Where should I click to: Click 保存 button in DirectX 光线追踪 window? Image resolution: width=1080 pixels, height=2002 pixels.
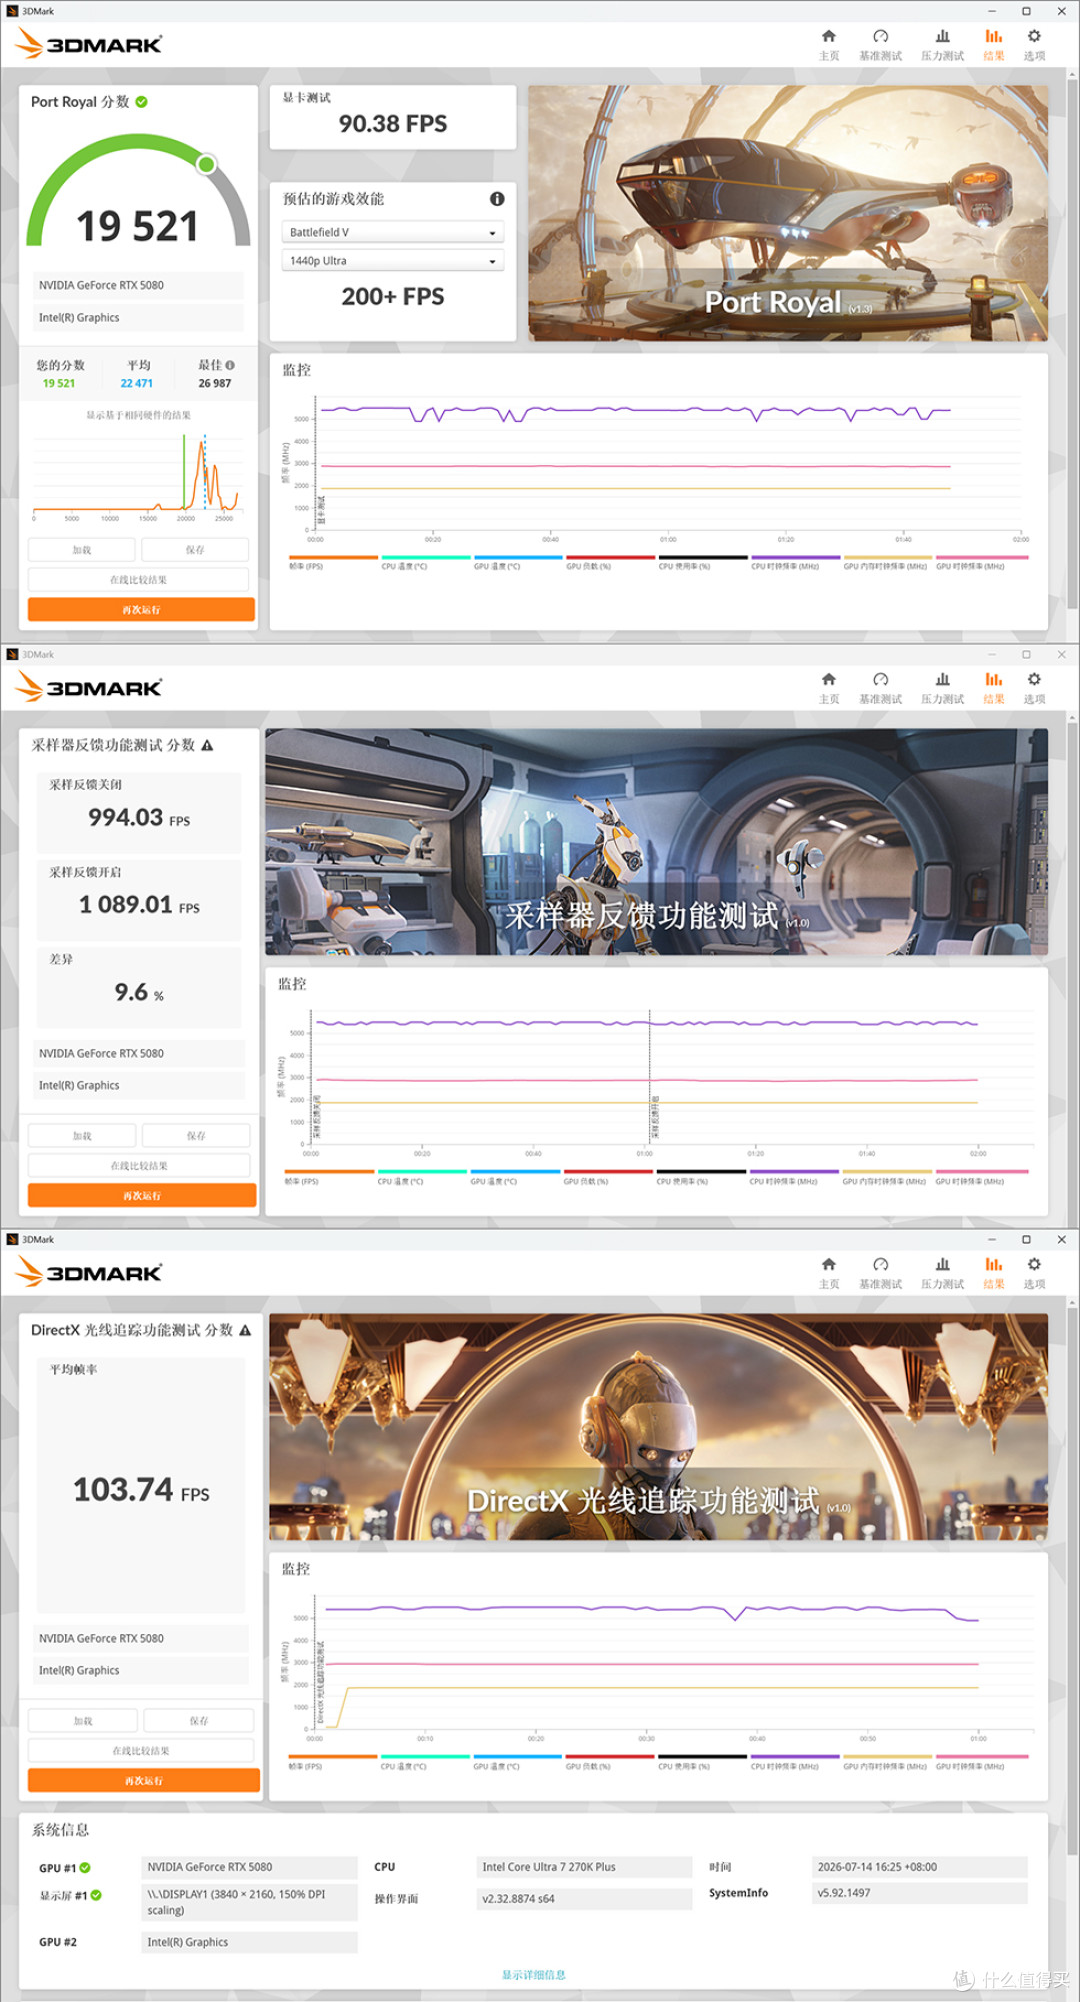tap(199, 1721)
